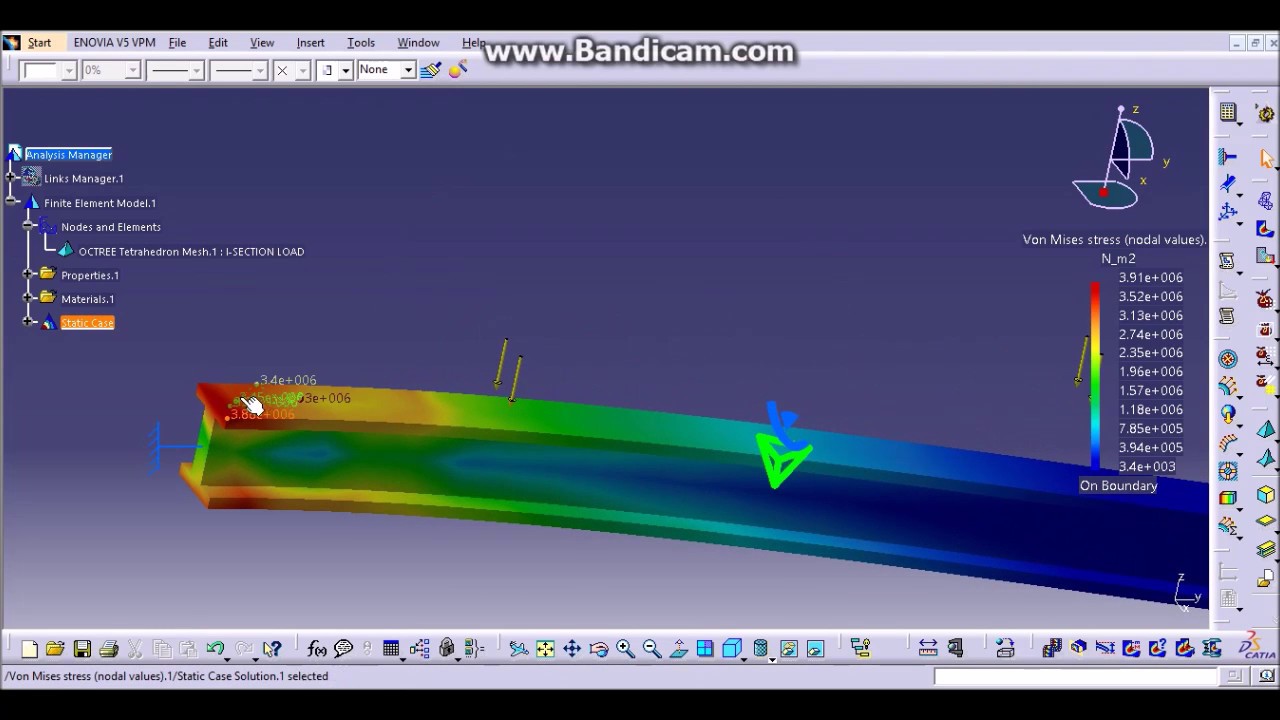Click the Materials.1 label

pyautogui.click(x=88, y=299)
